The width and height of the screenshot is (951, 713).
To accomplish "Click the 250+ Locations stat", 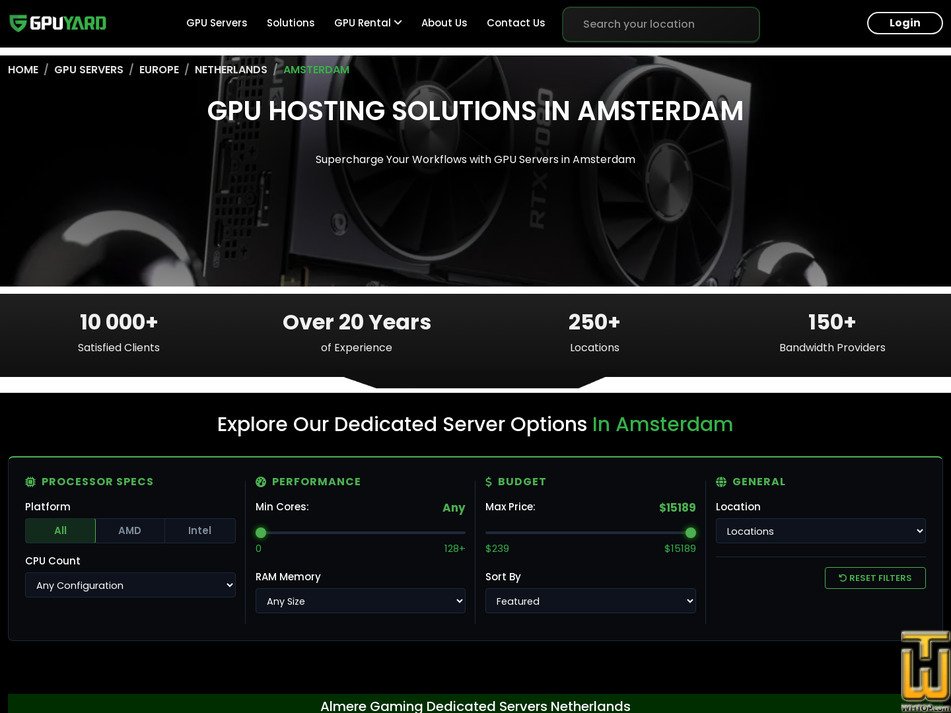I will [594, 333].
